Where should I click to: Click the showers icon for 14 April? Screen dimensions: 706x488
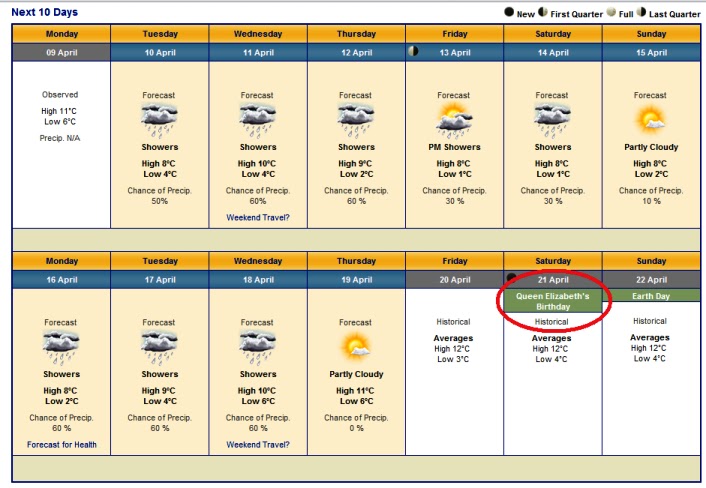[552, 120]
